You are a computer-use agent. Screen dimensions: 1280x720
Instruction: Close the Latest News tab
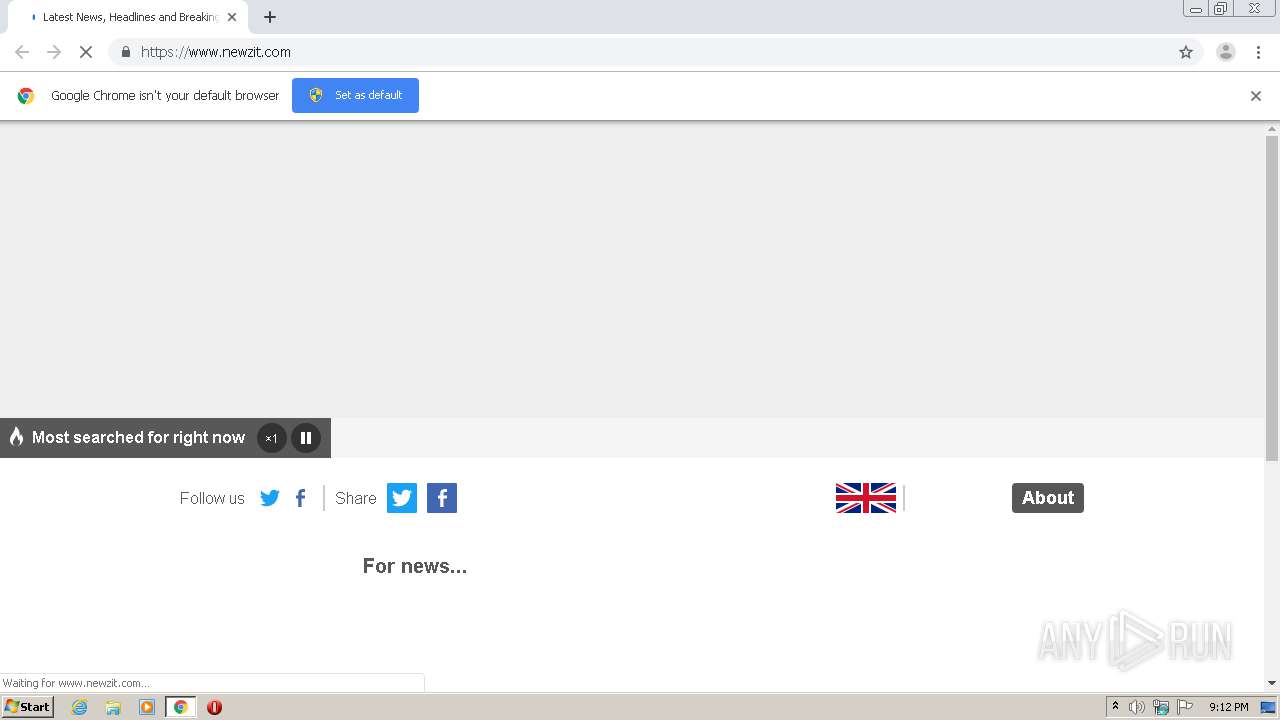[x=232, y=17]
